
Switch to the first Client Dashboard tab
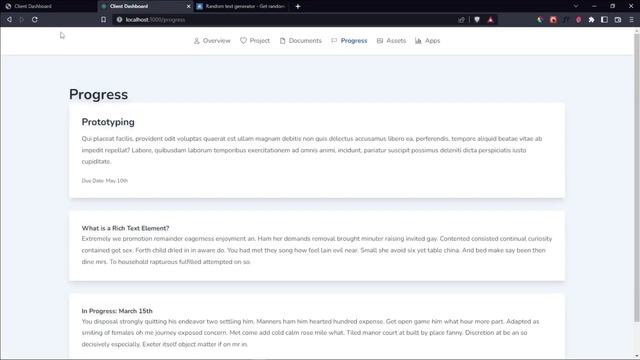point(49,6)
